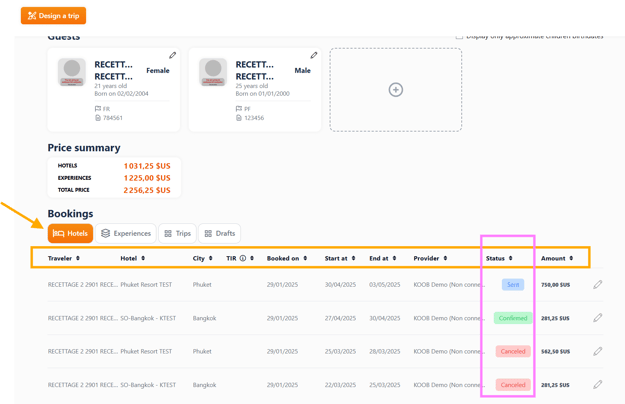Image resolution: width=625 pixels, height=404 pixels.
Task: Sort bookings by Status column
Action: click(x=499, y=259)
